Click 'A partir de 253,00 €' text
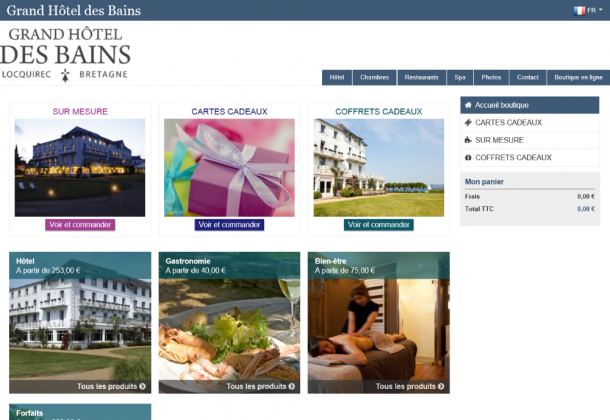Image resolution: width=610 pixels, height=420 pixels. pos(48,270)
